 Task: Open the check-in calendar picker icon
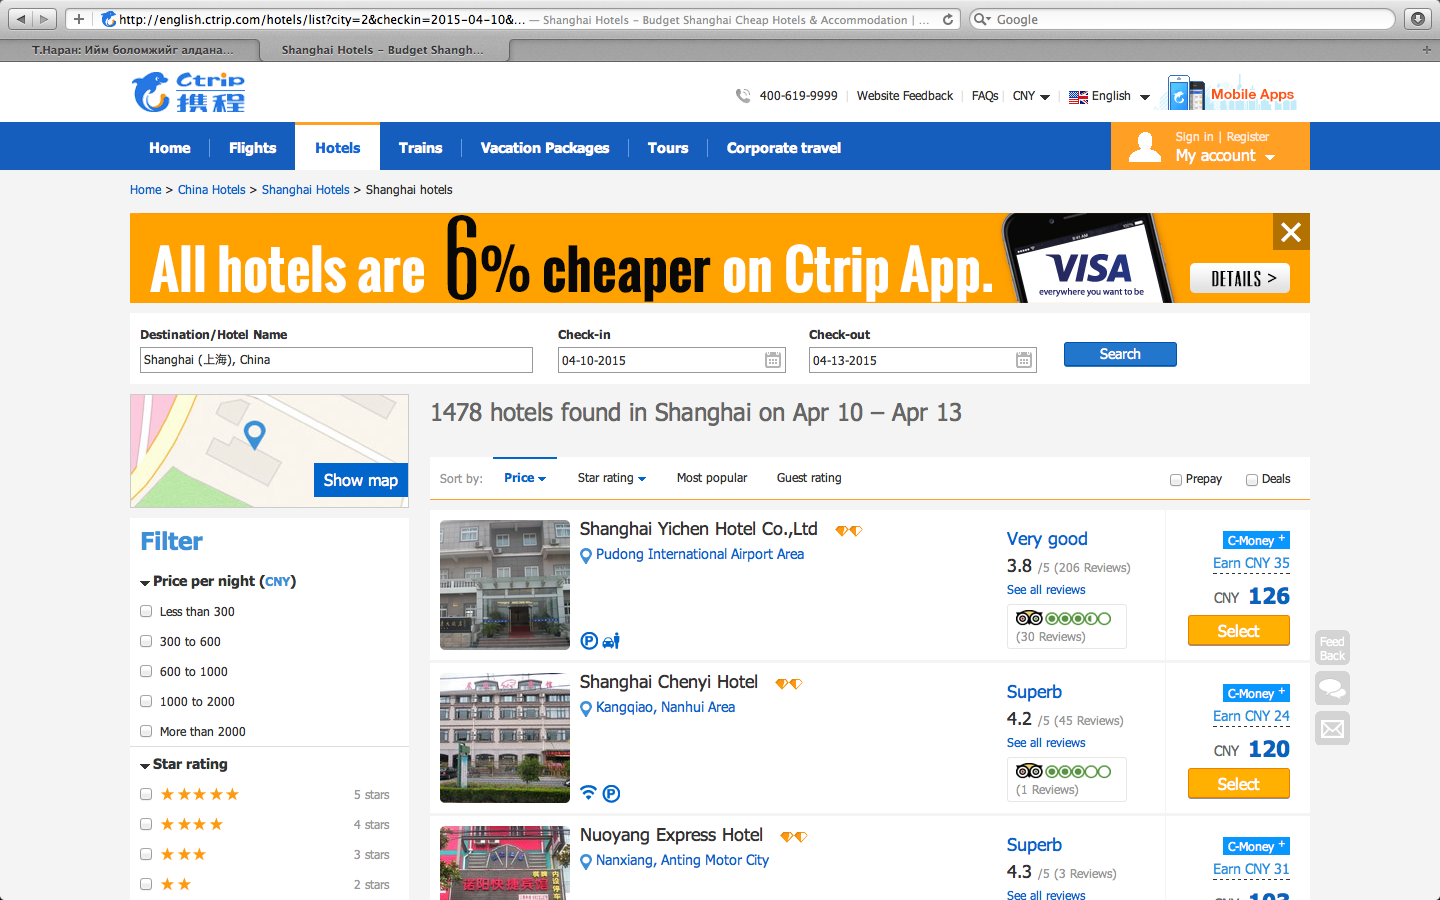click(773, 360)
